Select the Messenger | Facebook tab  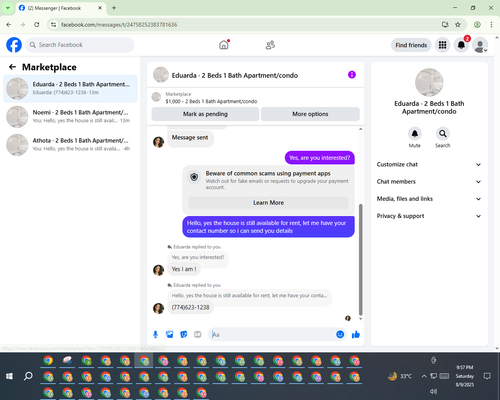[60, 8]
